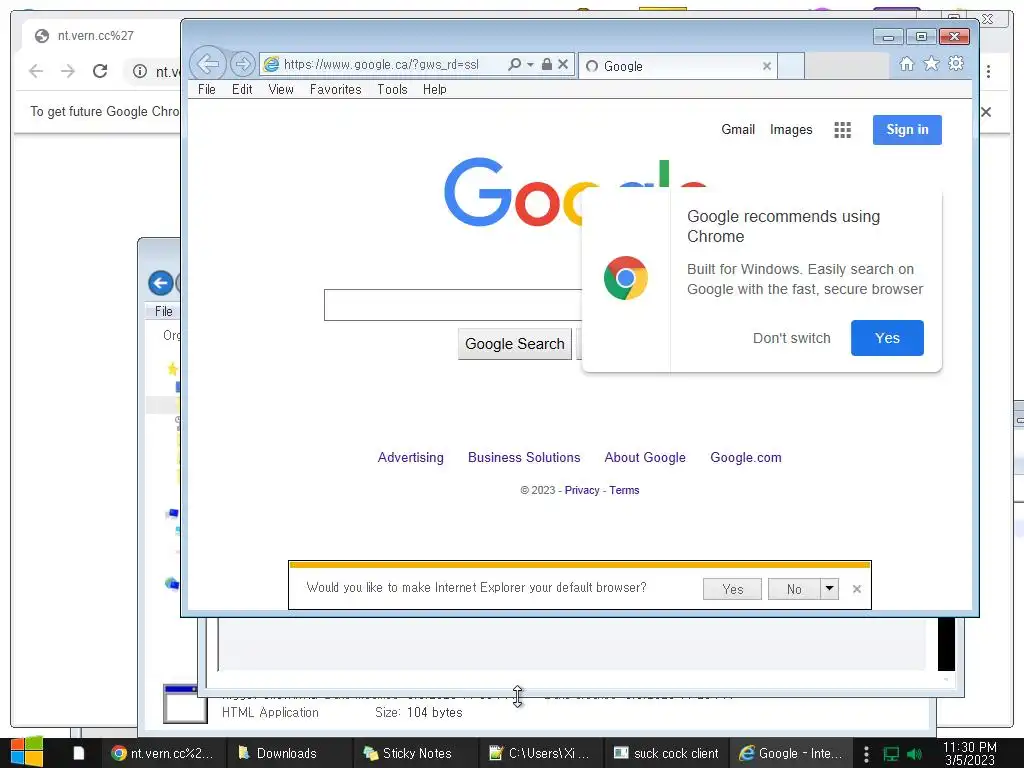Open the Tools menu in Internet Explorer
This screenshot has height=768, width=1024.
point(392,89)
